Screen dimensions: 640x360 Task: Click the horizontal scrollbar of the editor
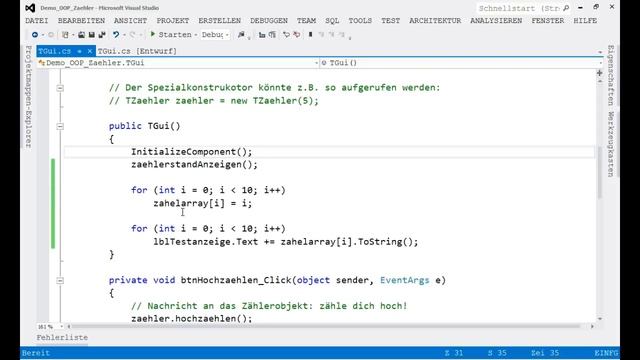[326, 327]
